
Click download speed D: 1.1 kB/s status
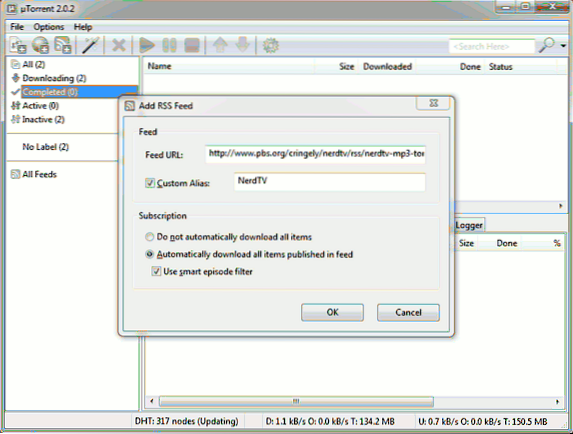coord(330,421)
